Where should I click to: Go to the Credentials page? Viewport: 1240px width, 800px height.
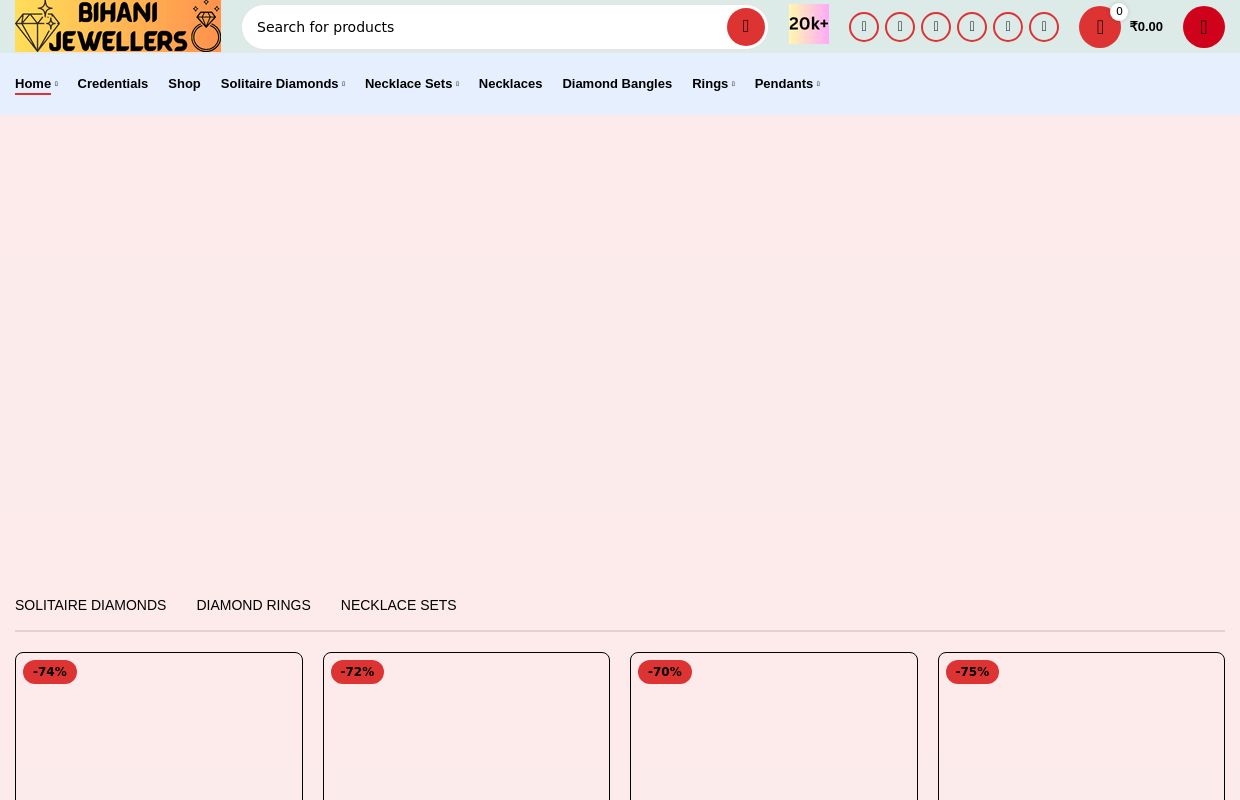click(x=113, y=84)
